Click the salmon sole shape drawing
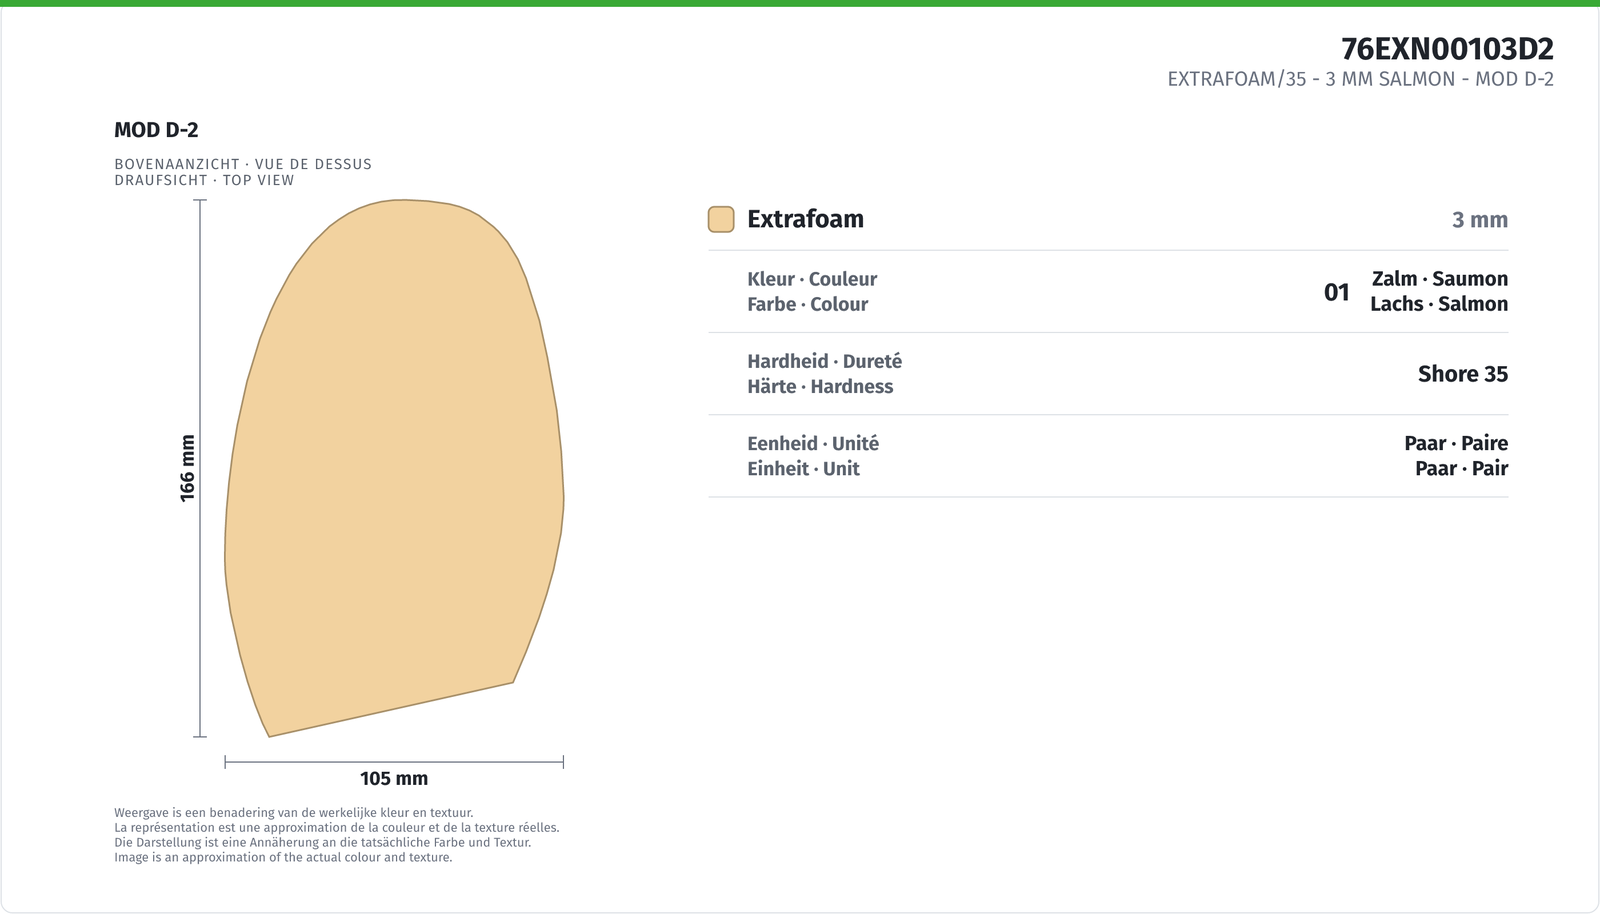Screen dimensions: 1600x914 (x=394, y=468)
